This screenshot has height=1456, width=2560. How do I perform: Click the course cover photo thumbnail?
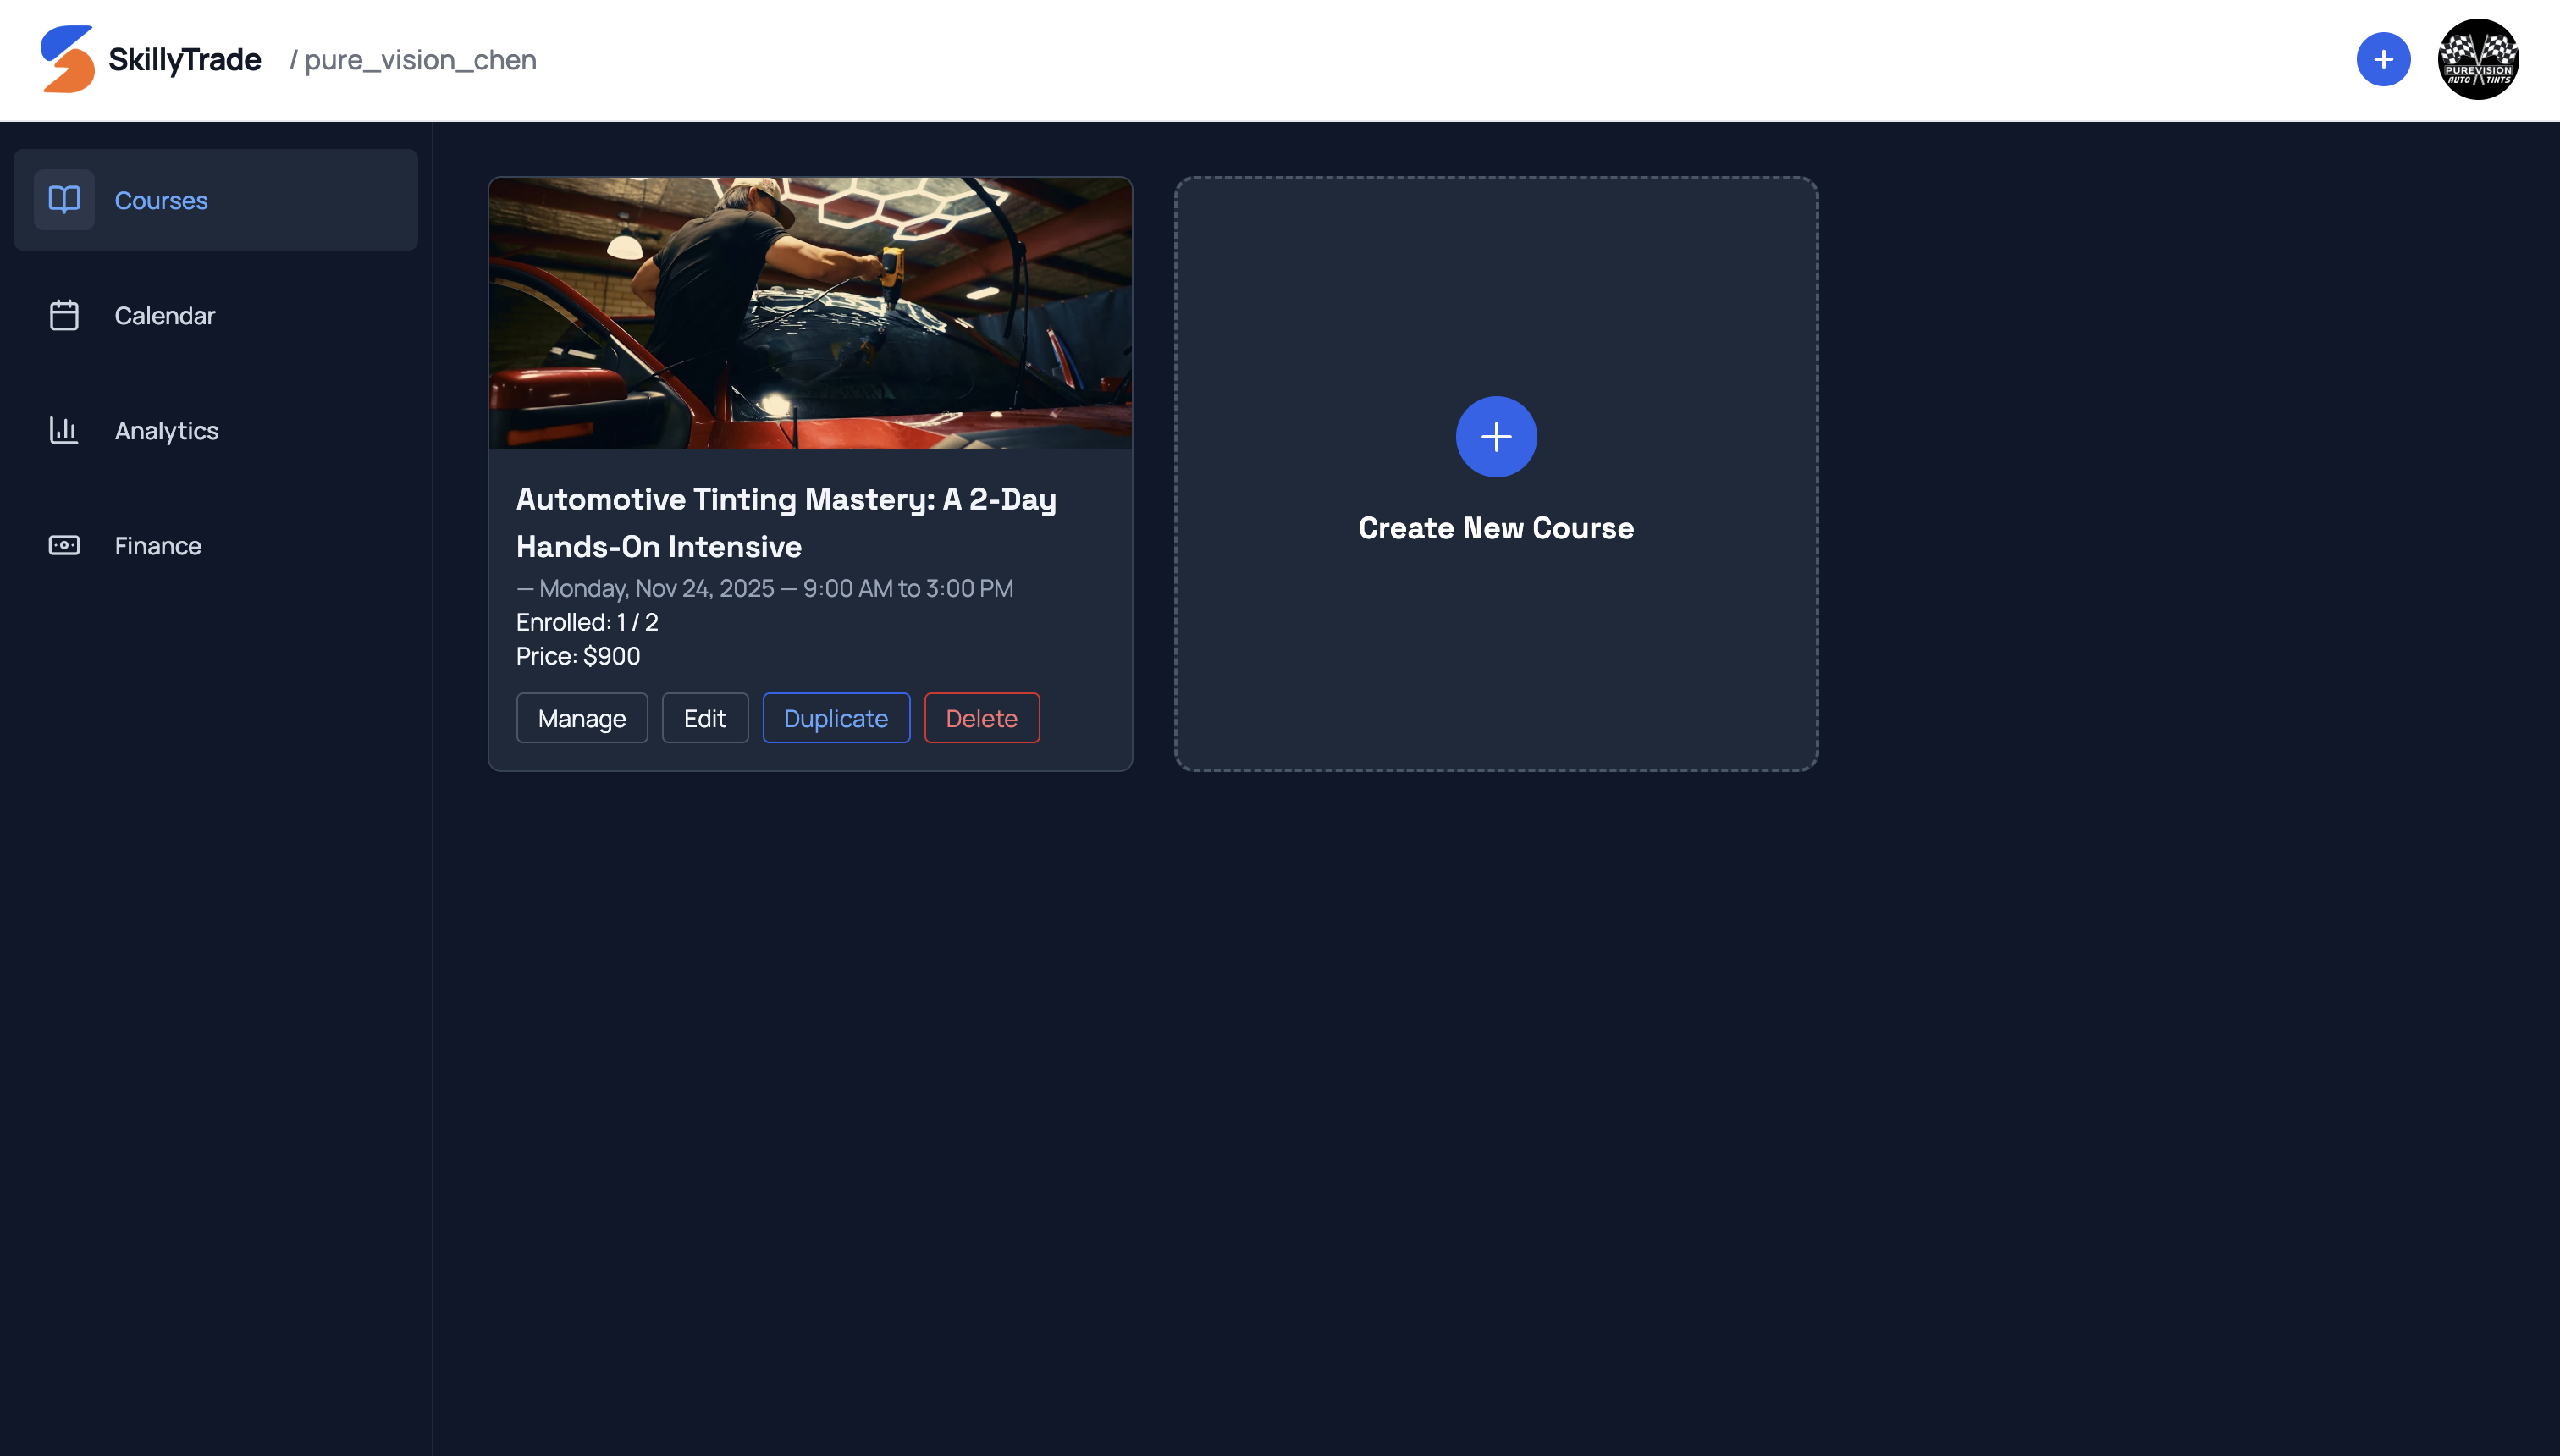point(809,313)
